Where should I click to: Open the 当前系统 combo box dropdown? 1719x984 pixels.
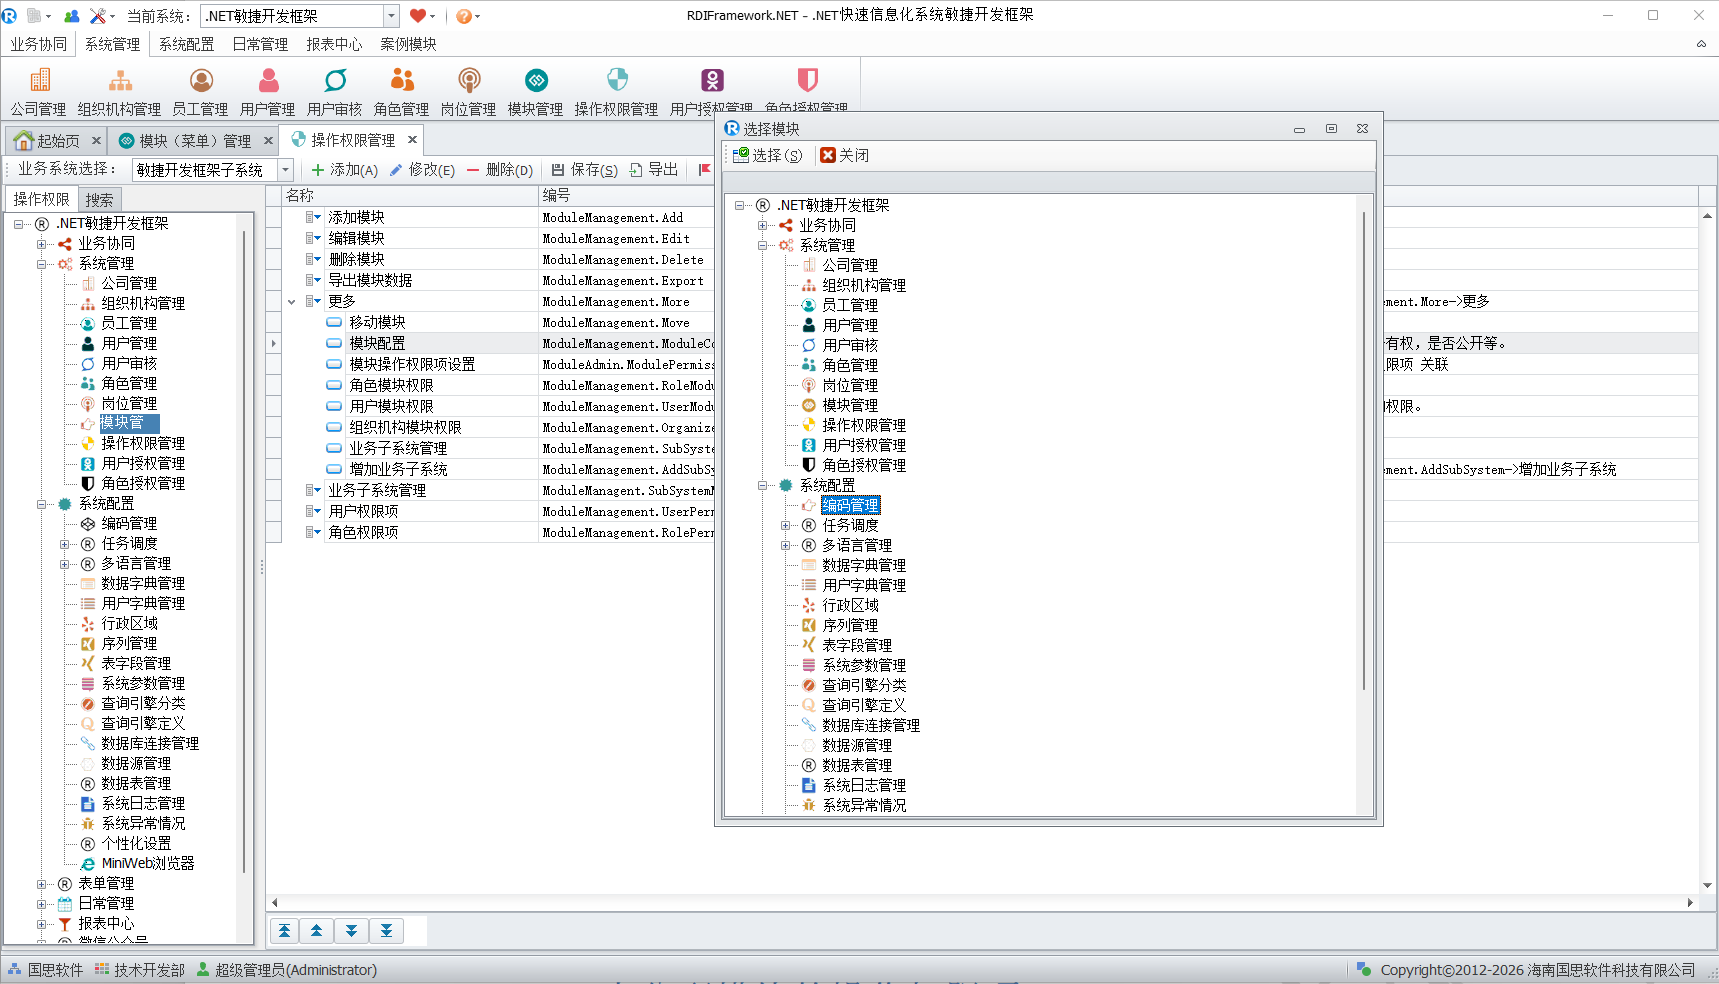click(391, 16)
